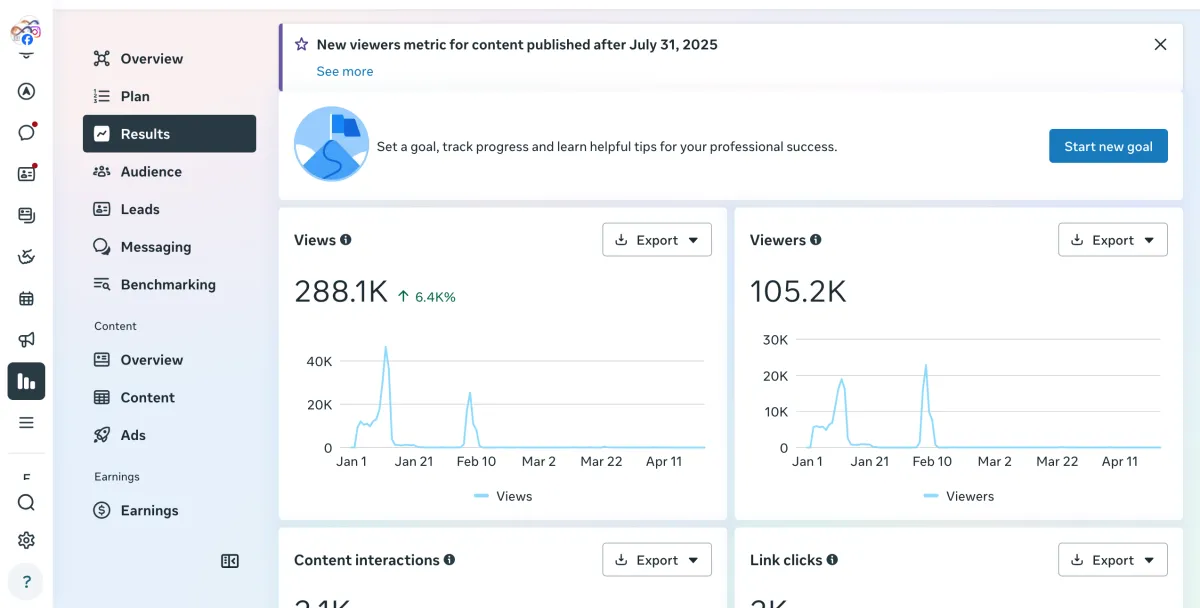Open the hamburger All tools icon
This screenshot has width=1200, height=608.
27,422
